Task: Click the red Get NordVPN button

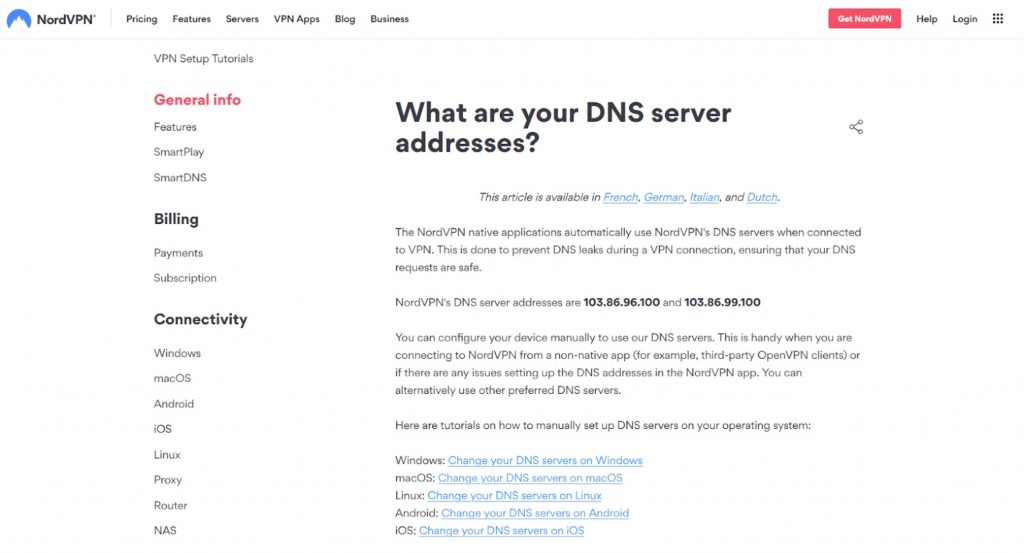Action: click(865, 18)
